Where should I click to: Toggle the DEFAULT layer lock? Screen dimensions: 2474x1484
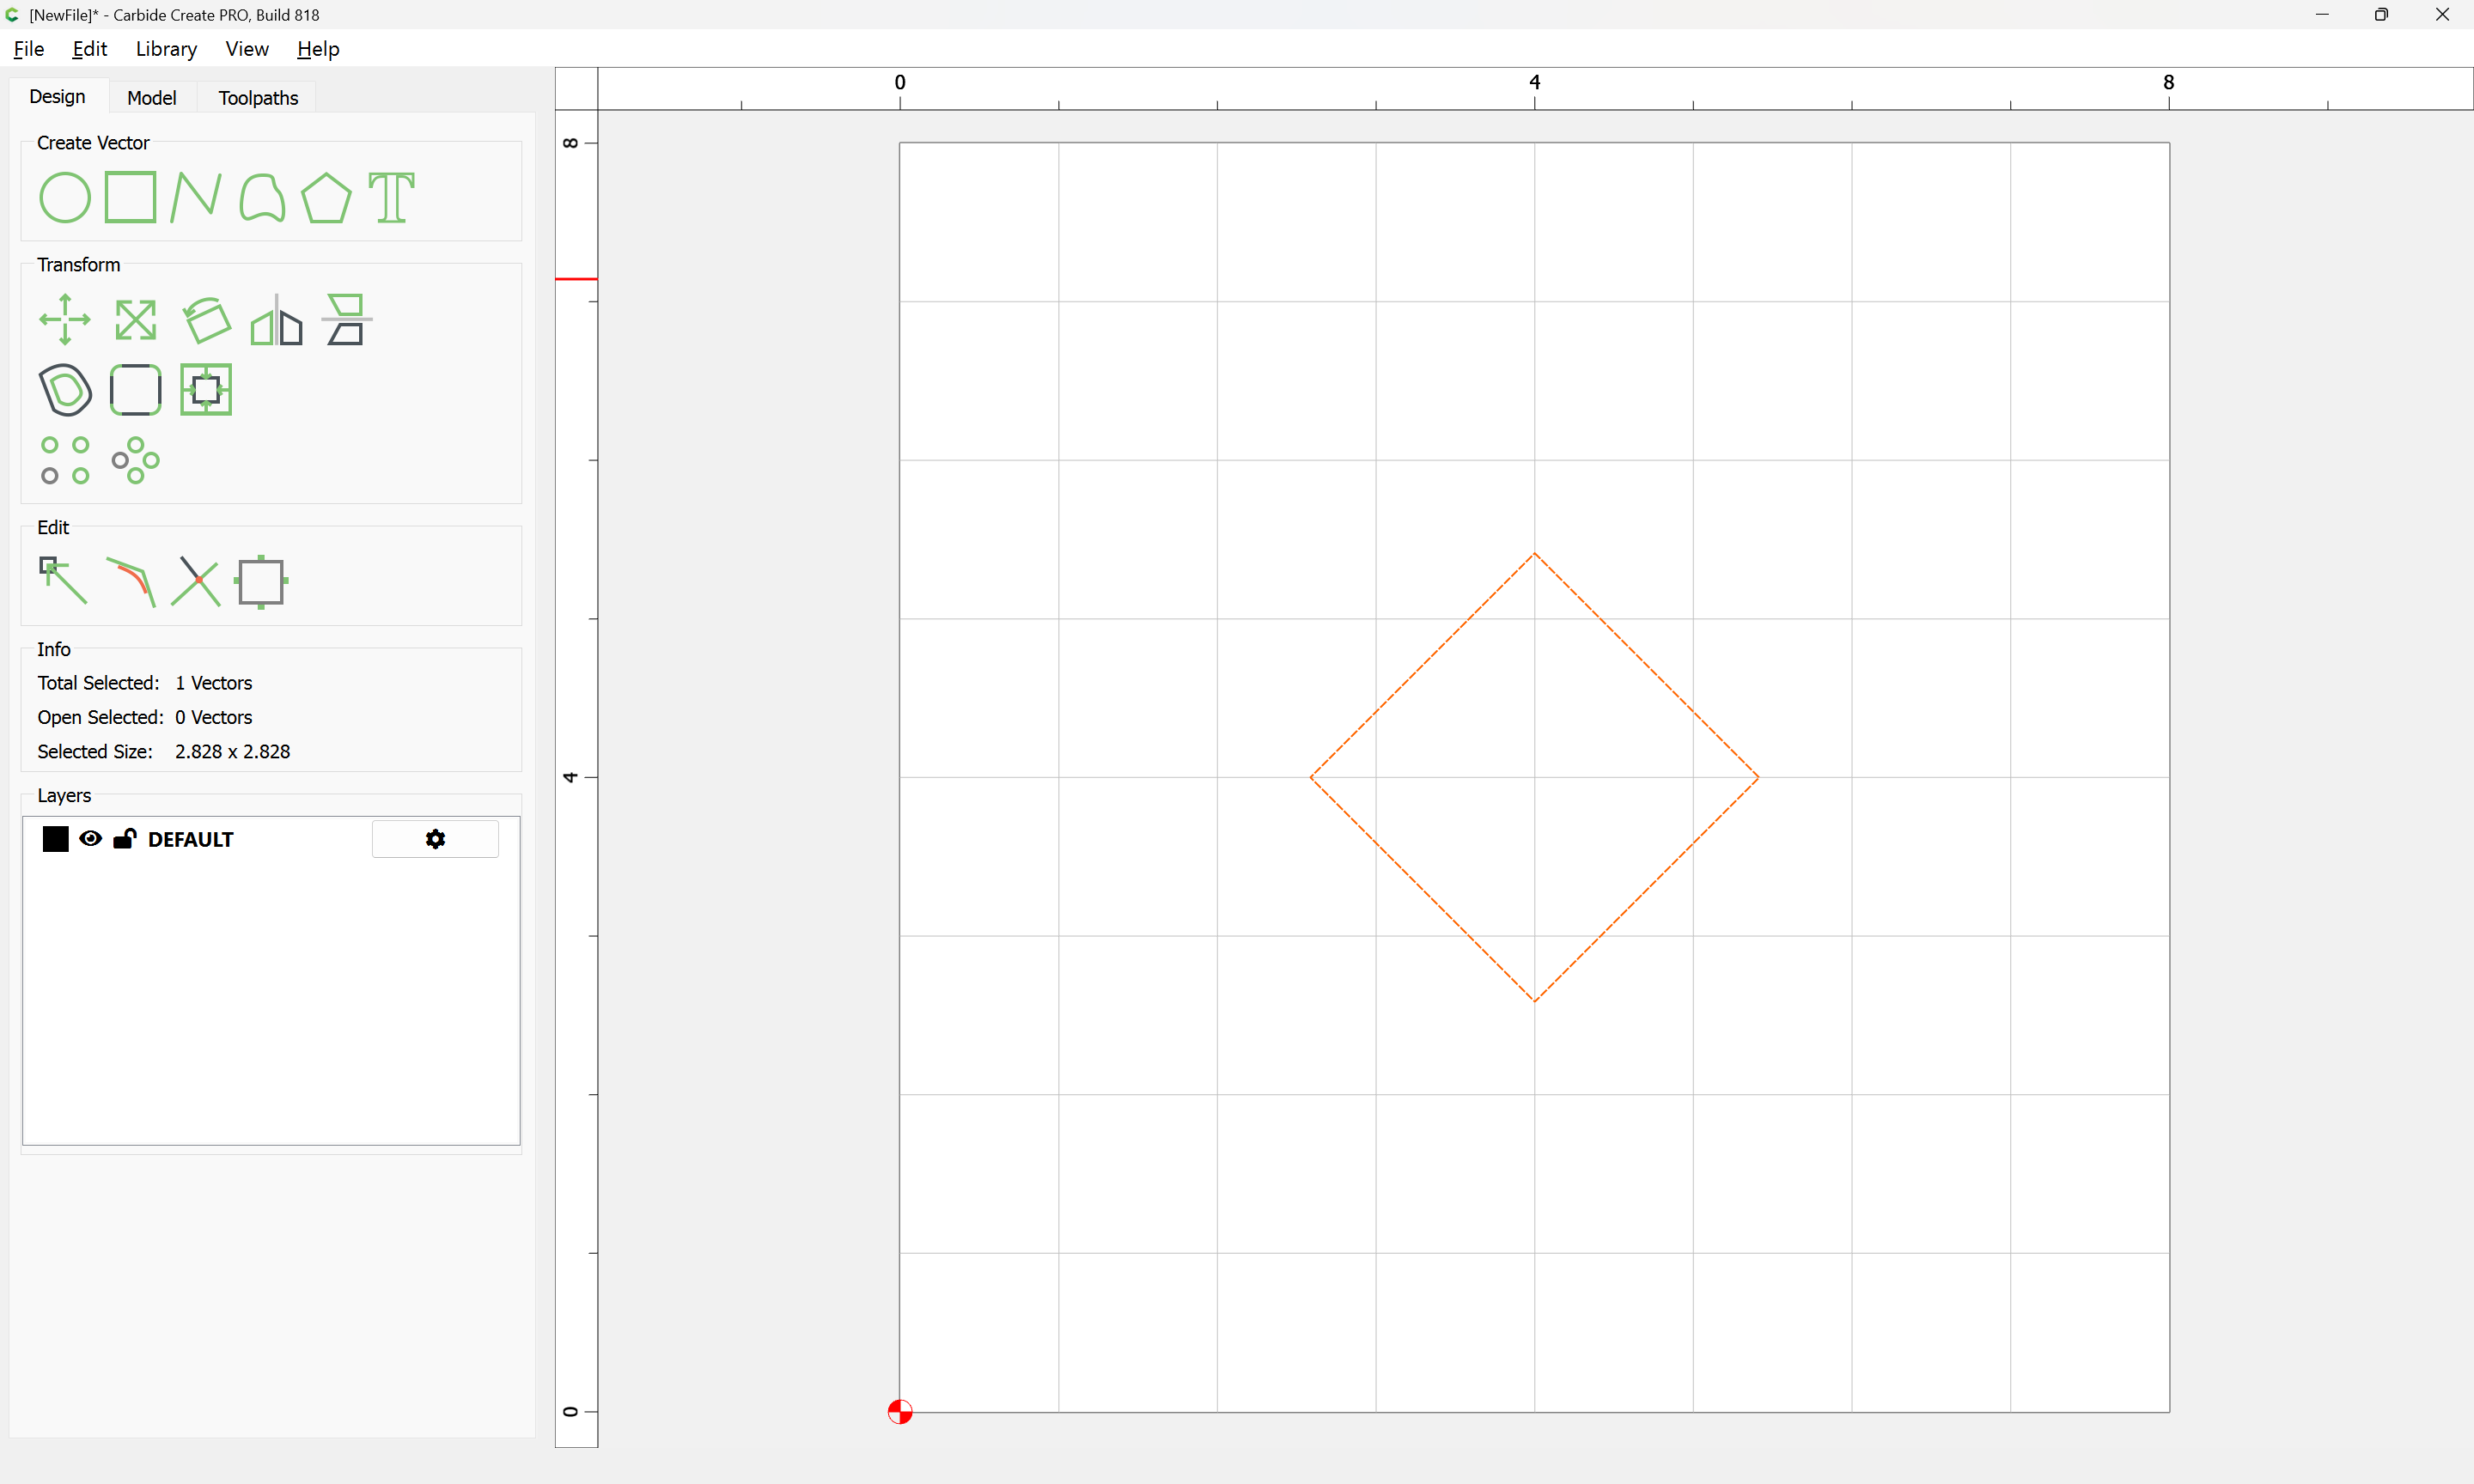[124, 839]
